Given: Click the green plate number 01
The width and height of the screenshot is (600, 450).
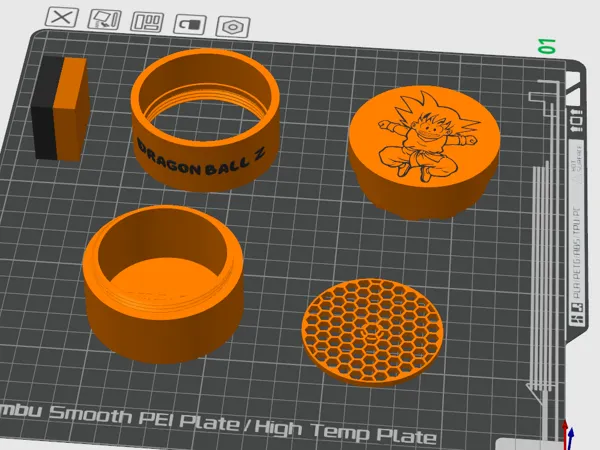Looking at the screenshot, I should pyautogui.click(x=547, y=46).
